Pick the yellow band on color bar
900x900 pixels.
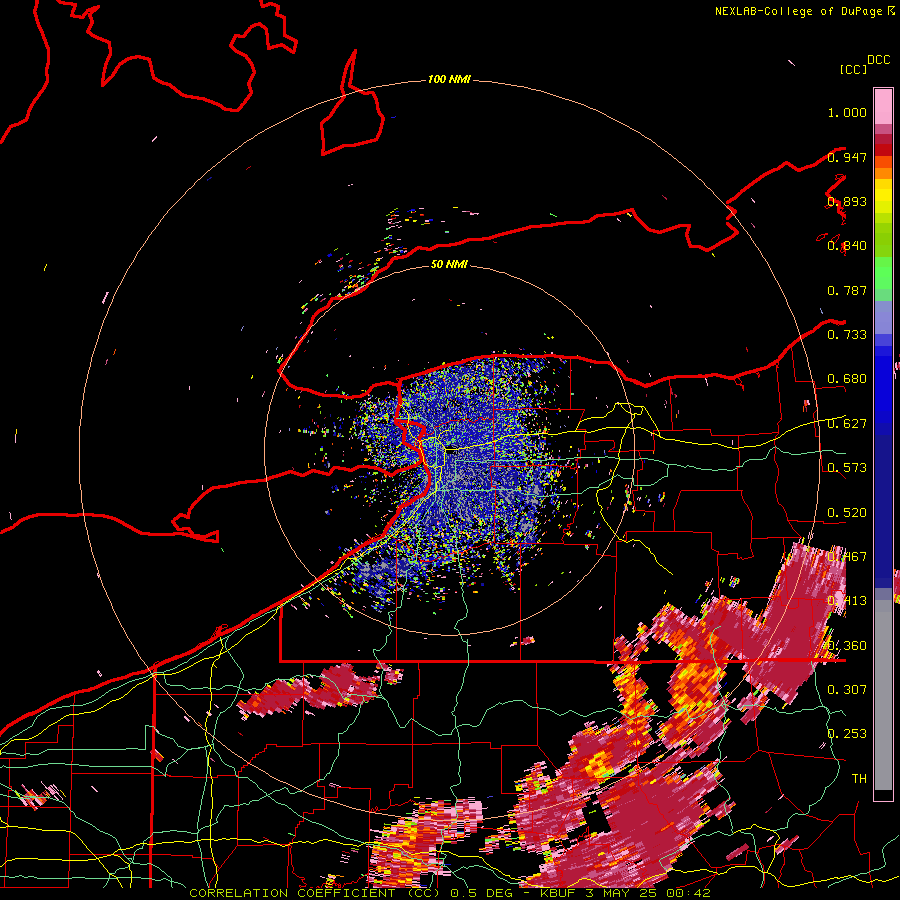point(883,197)
